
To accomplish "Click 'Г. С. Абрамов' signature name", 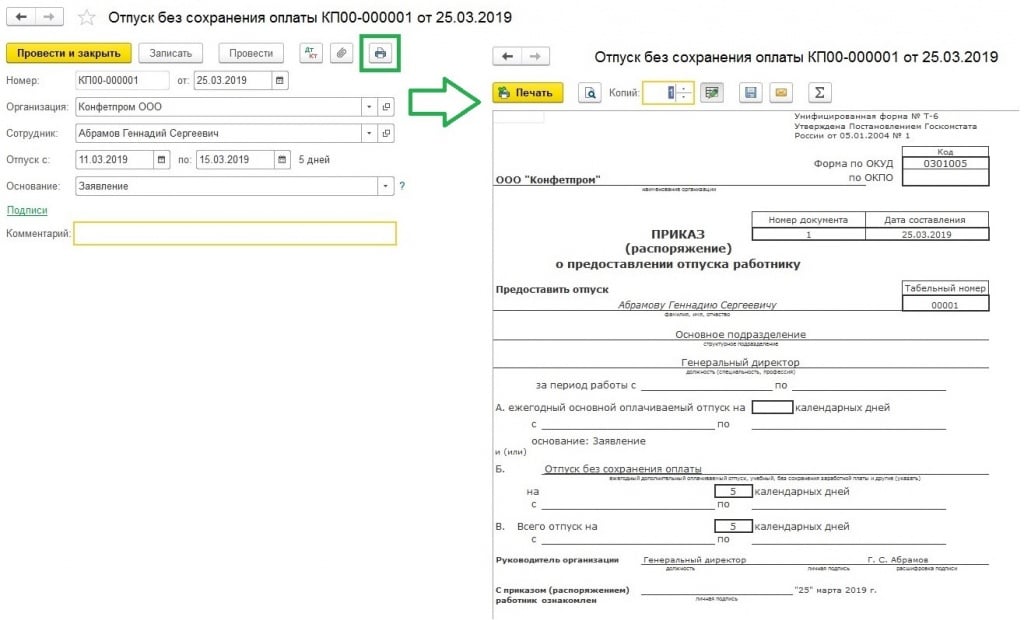I will [x=897, y=559].
